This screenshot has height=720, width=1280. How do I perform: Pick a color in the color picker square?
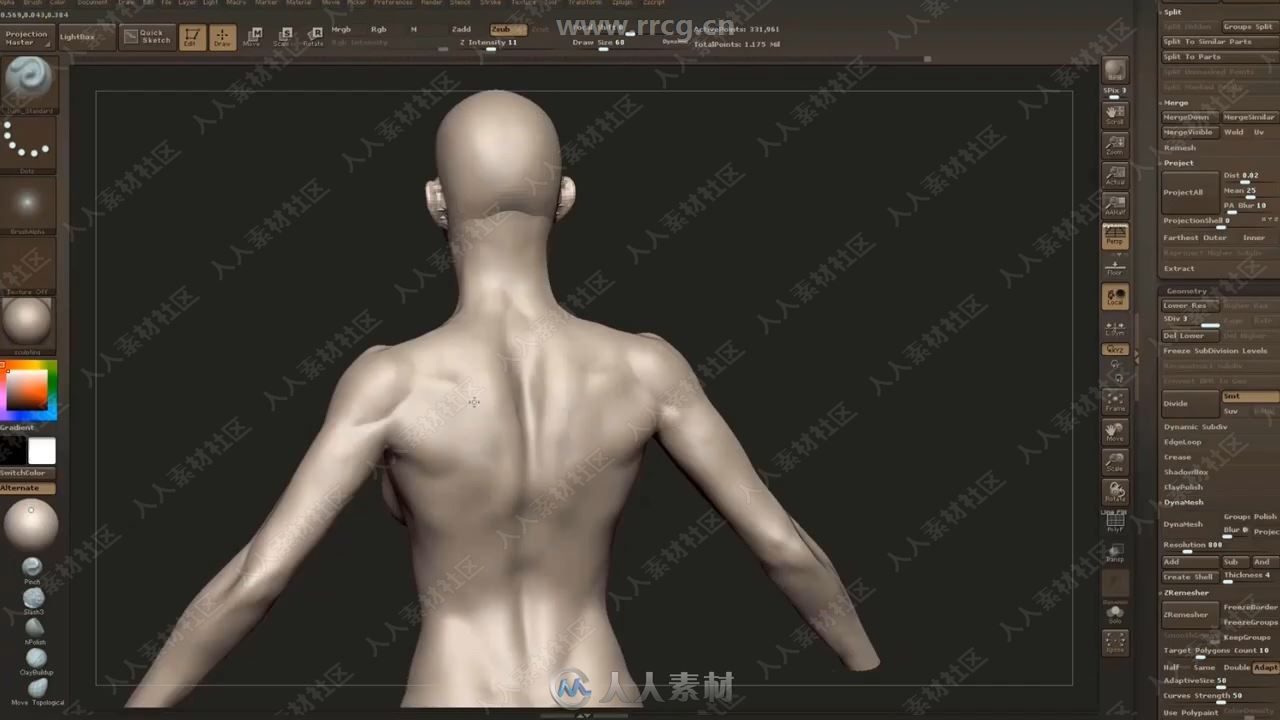(x=27, y=390)
